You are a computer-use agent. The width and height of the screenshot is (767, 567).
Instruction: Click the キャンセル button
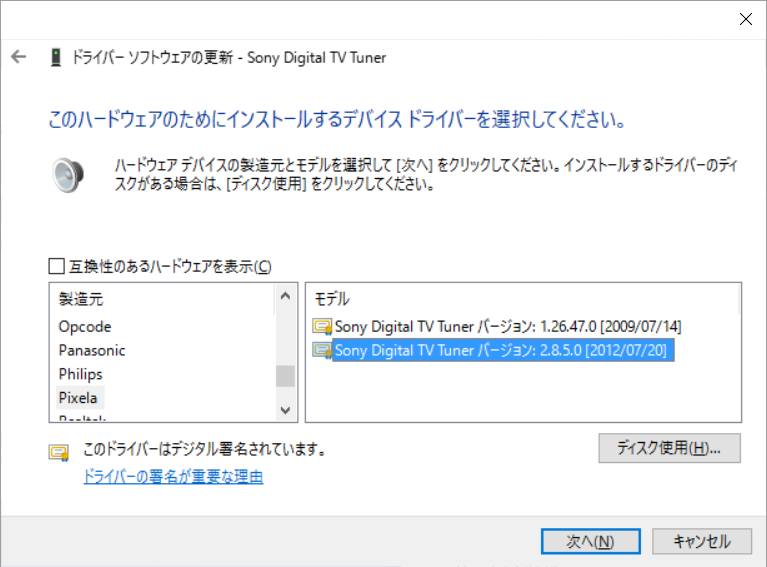pyautogui.click(x=701, y=541)
